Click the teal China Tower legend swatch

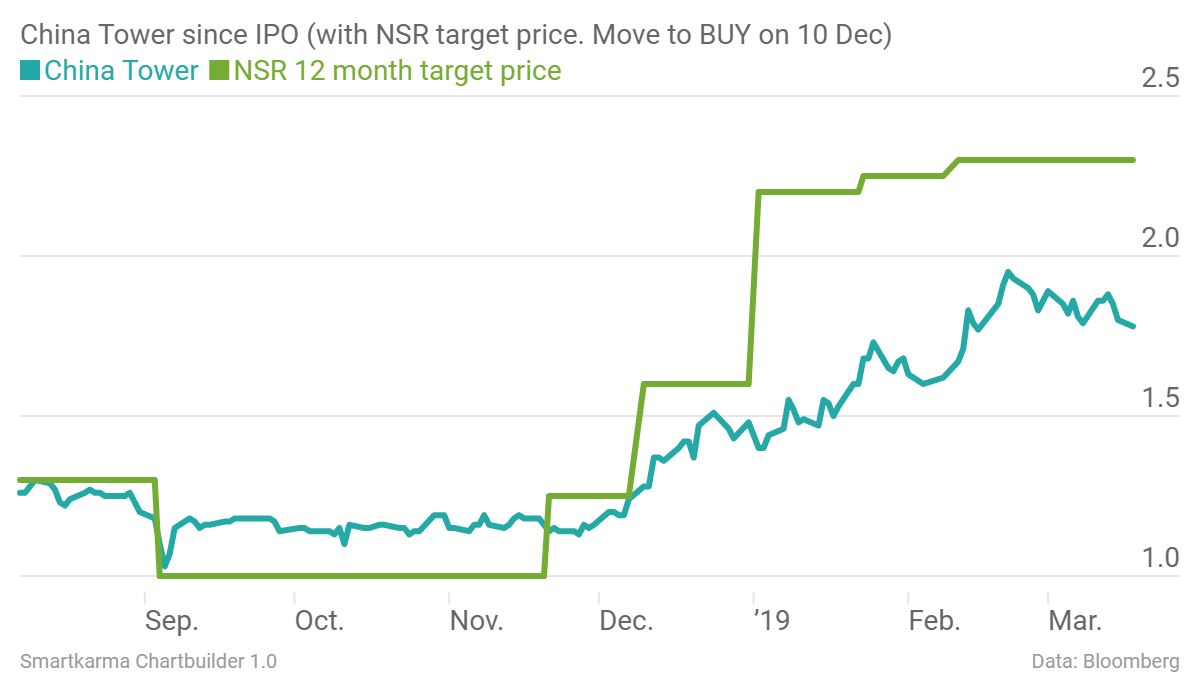click(30, 71)
